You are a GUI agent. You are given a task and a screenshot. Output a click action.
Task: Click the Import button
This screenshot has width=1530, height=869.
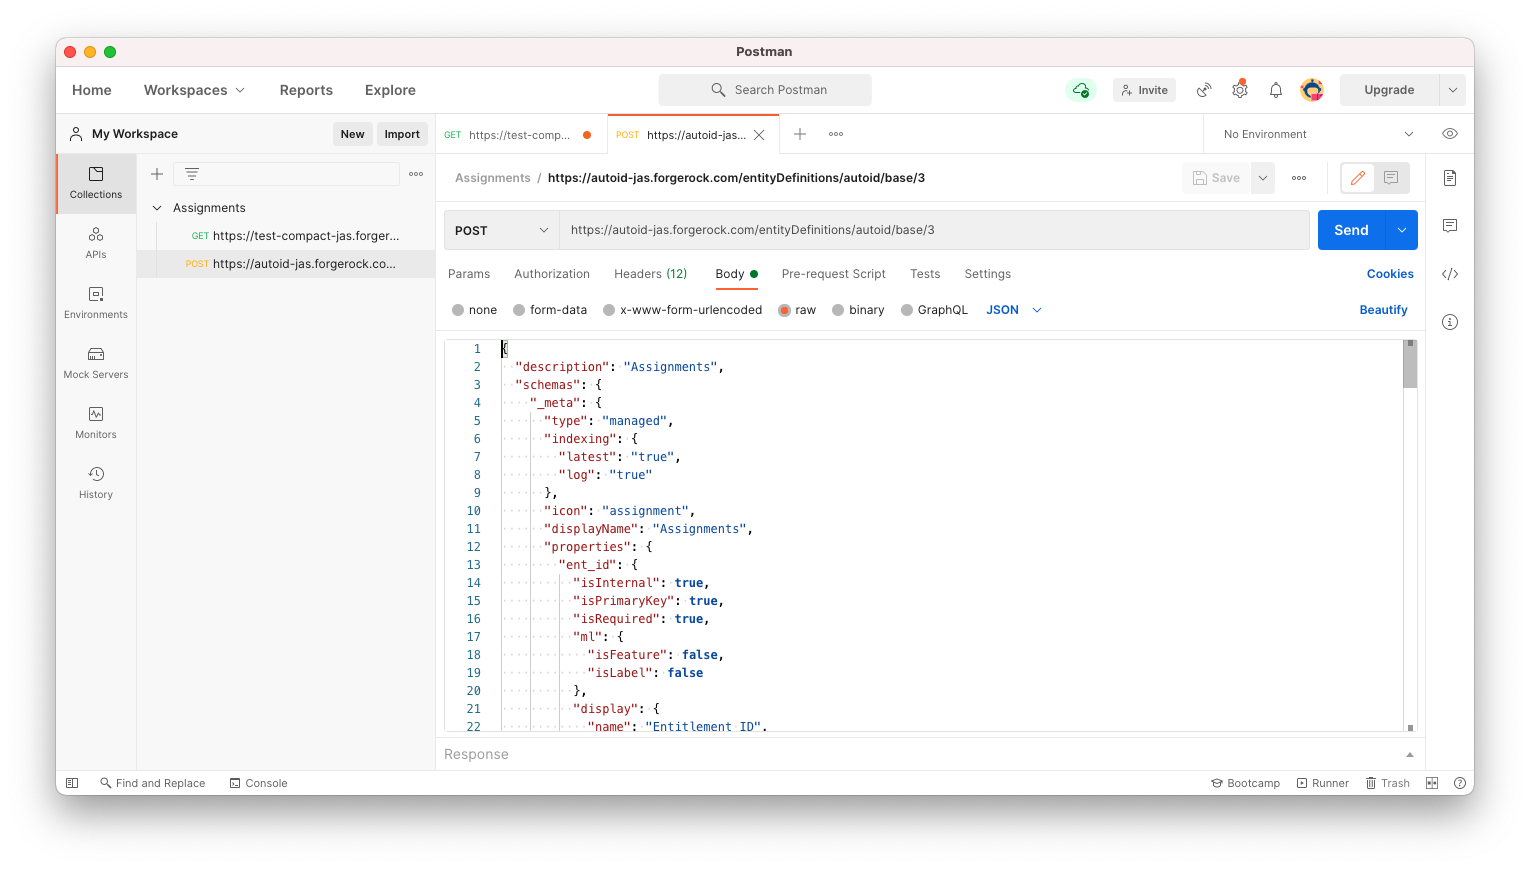tap(402, 134)
